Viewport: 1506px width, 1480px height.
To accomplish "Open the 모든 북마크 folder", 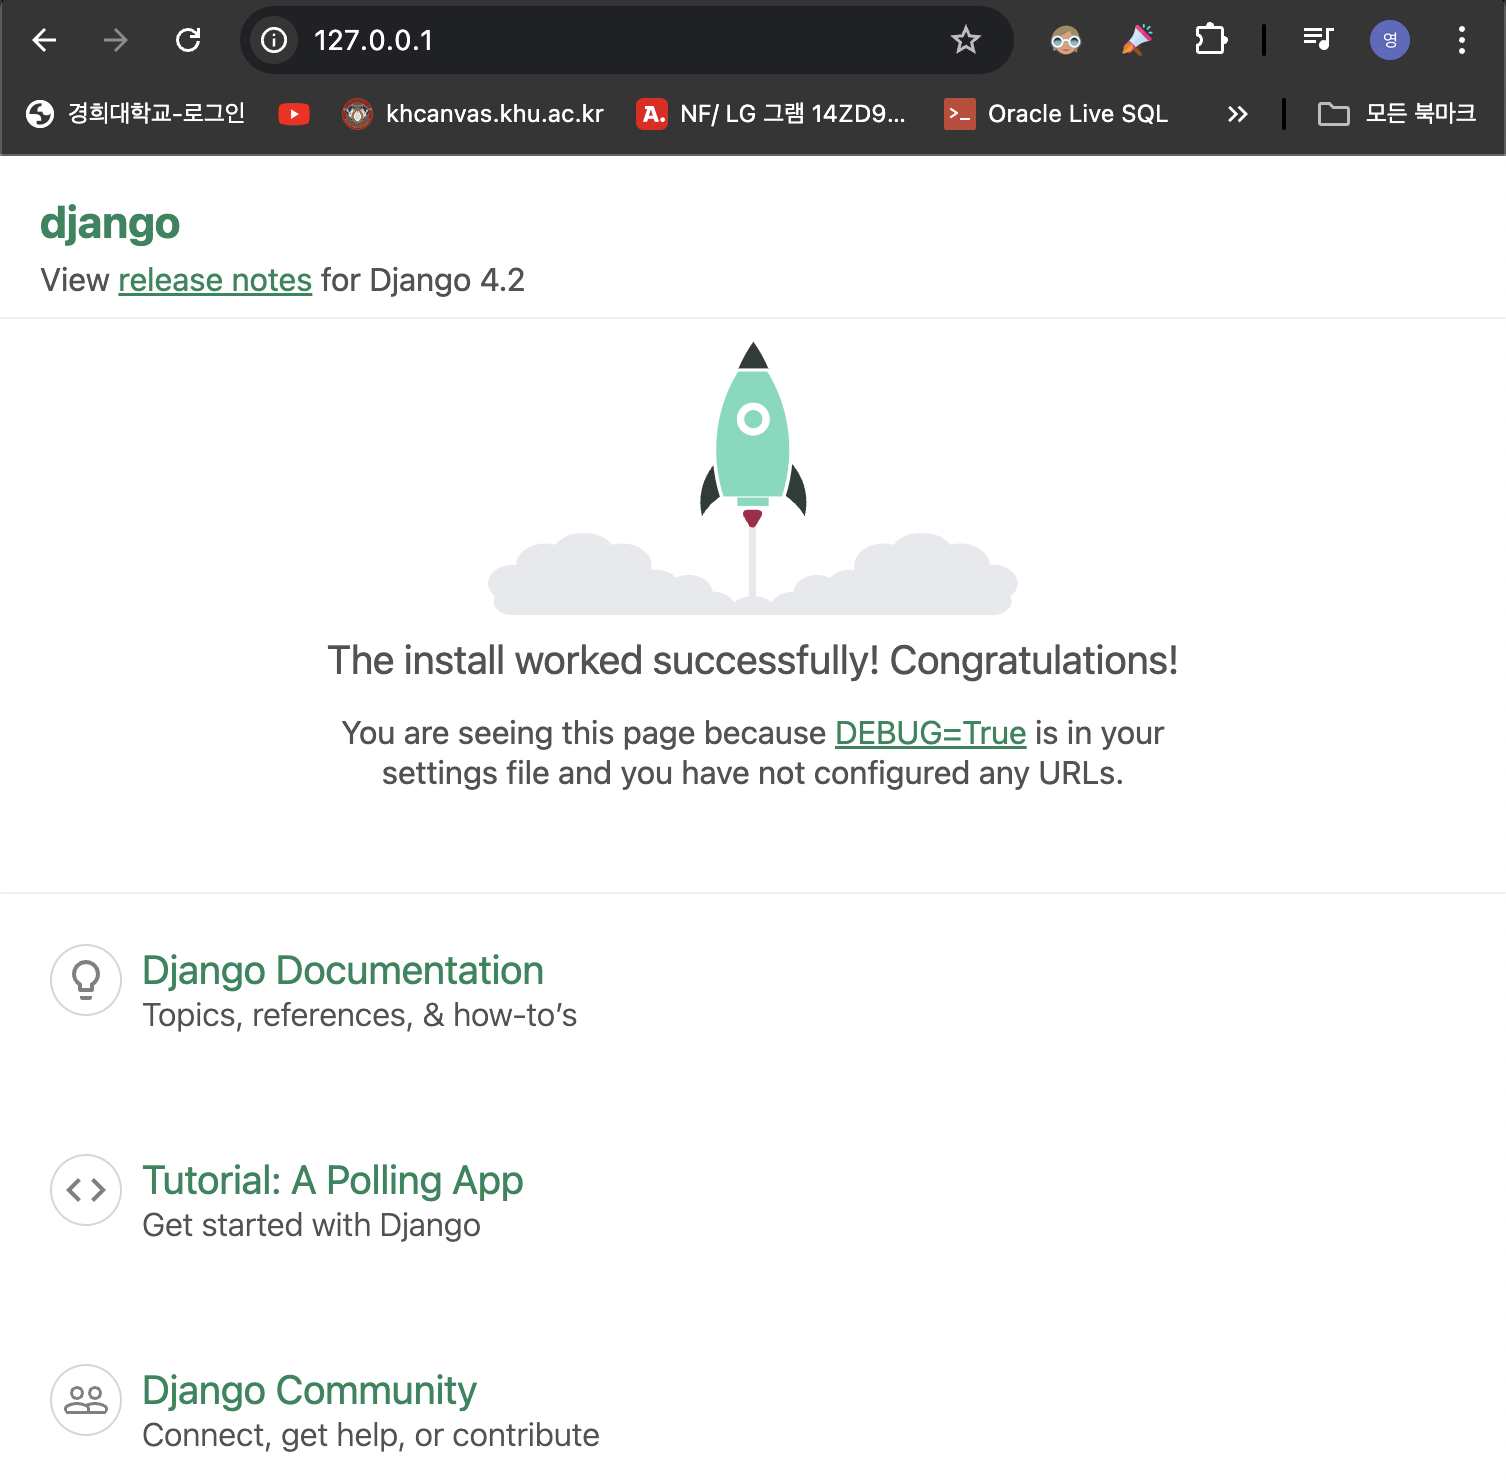I will [x=1397, y=114].
